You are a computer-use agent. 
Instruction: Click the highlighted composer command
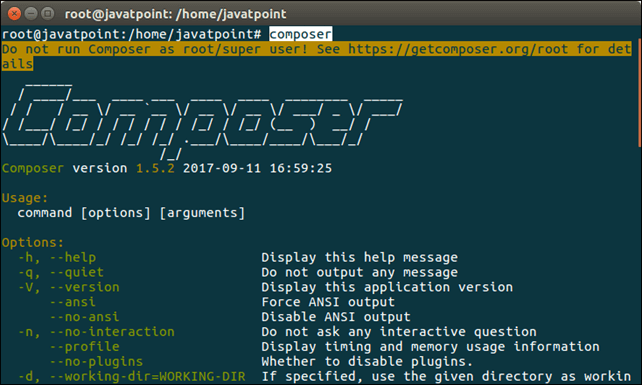[301, 34]
